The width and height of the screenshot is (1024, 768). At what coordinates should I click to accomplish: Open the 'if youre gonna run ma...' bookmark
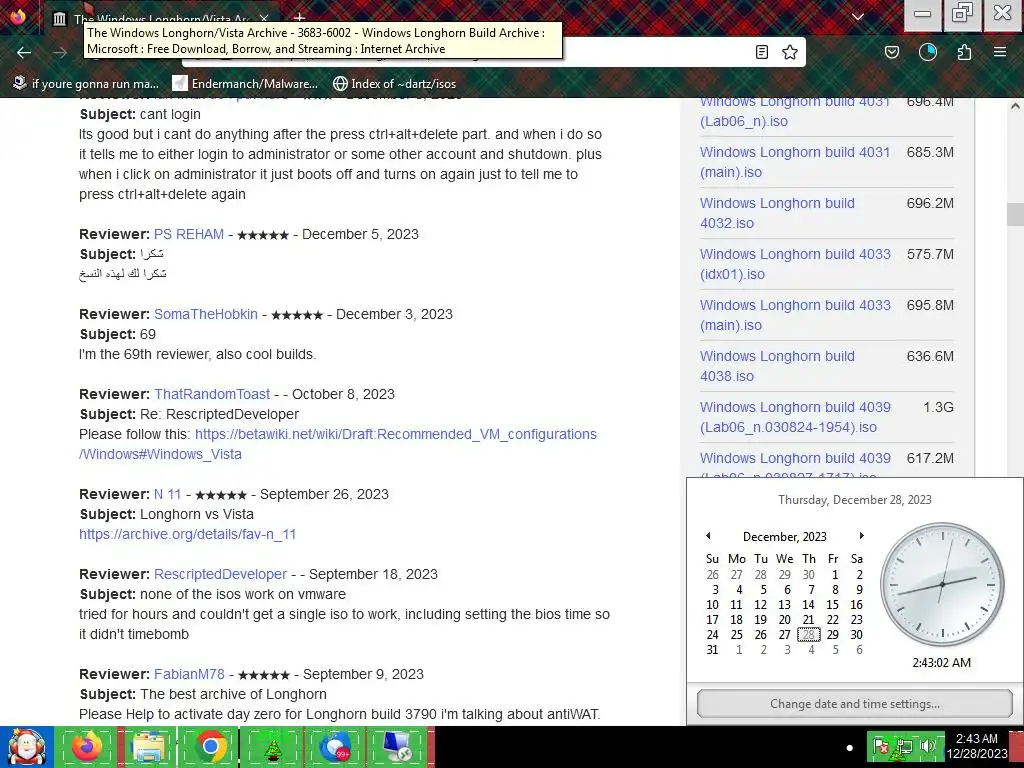86,84
